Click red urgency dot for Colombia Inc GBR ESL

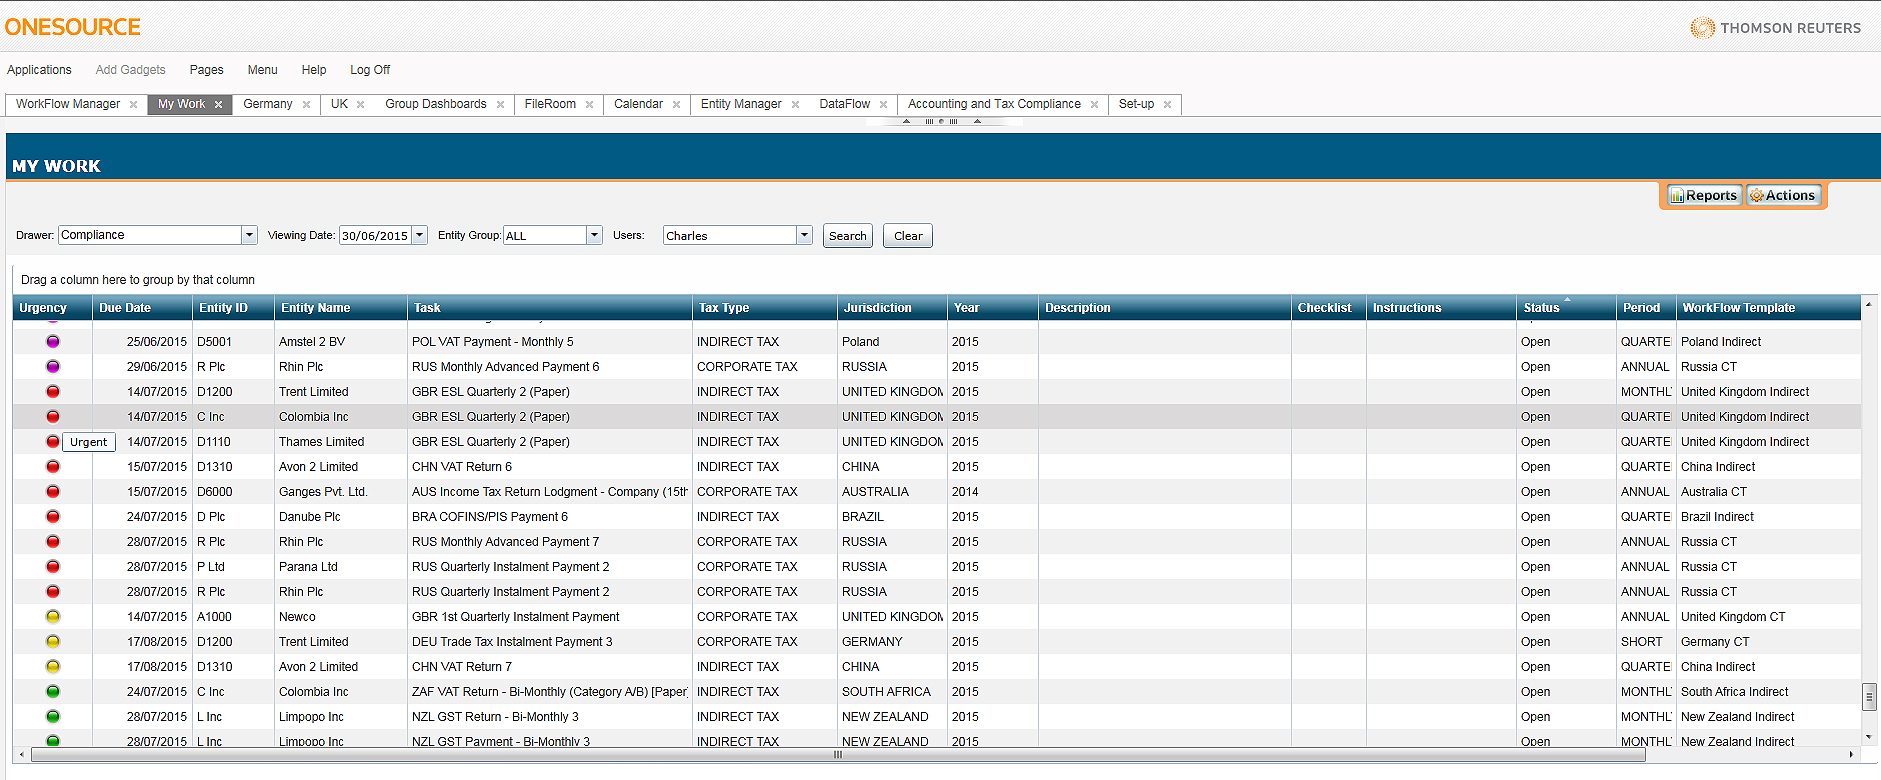53,417
